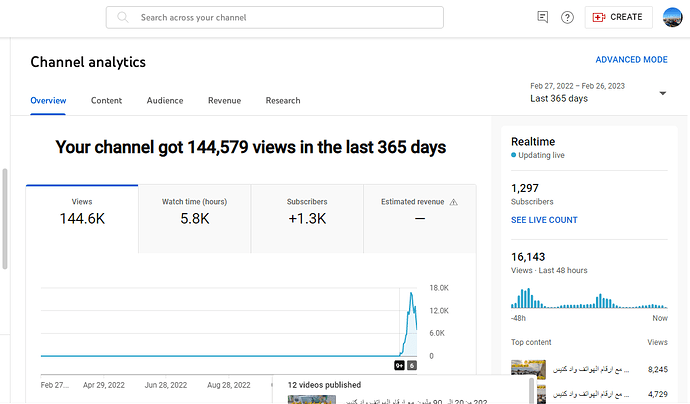The height and width of the screenshot is (404, 690).
Task: Open the help question mark icon
Action: [567, 17]
